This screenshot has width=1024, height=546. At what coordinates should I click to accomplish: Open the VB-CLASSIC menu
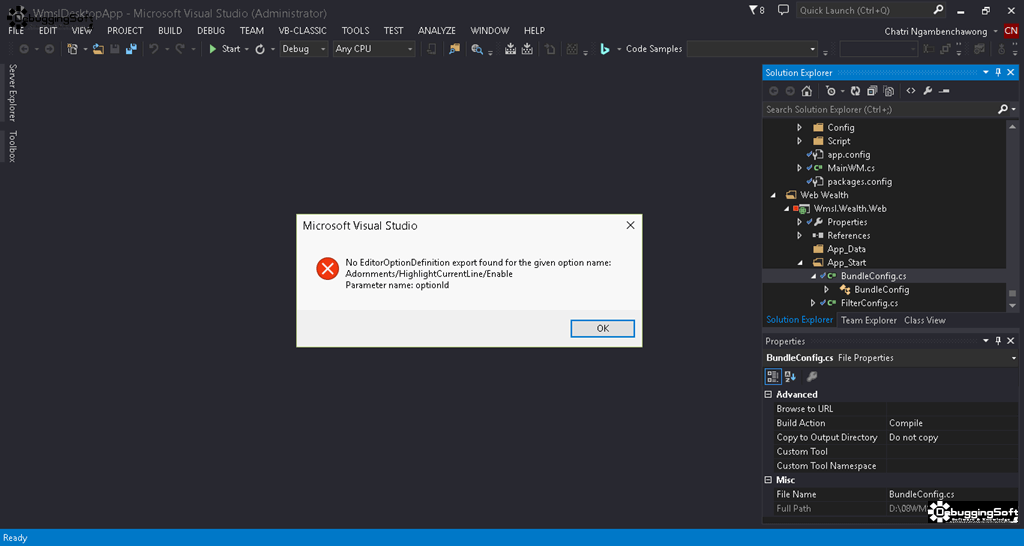point(302,31)
